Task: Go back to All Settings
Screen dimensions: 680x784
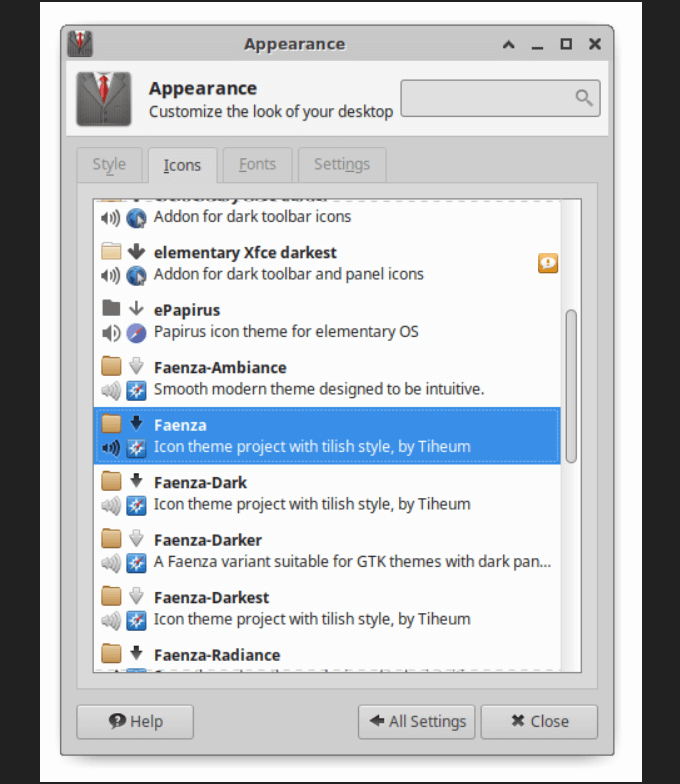Action: click(416, 722)
